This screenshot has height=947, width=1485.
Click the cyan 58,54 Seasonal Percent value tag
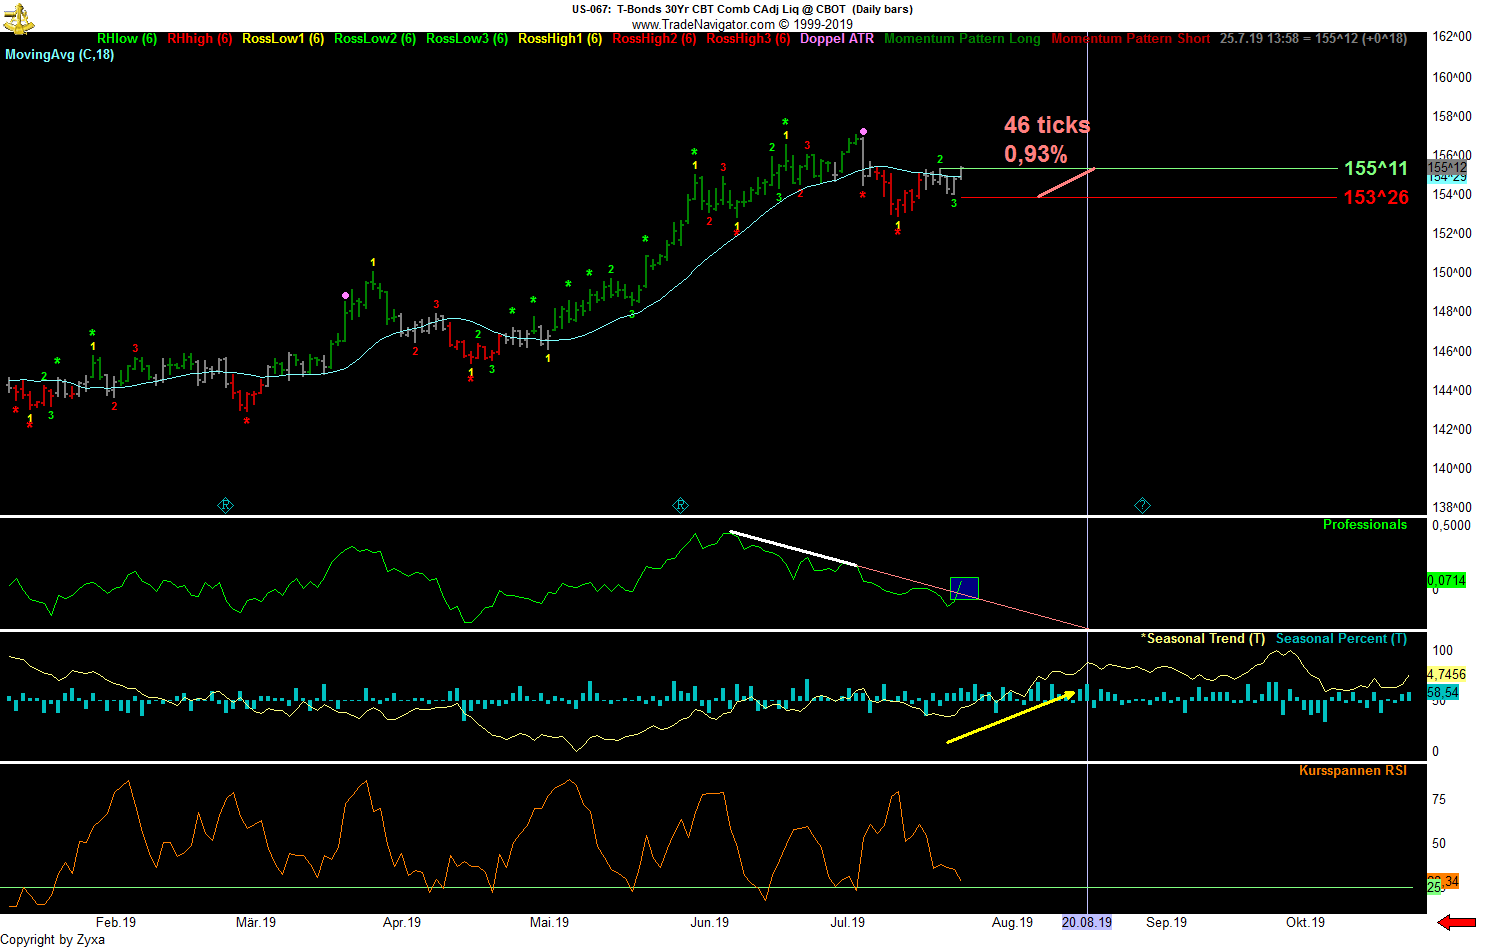tap(1443, 692)
